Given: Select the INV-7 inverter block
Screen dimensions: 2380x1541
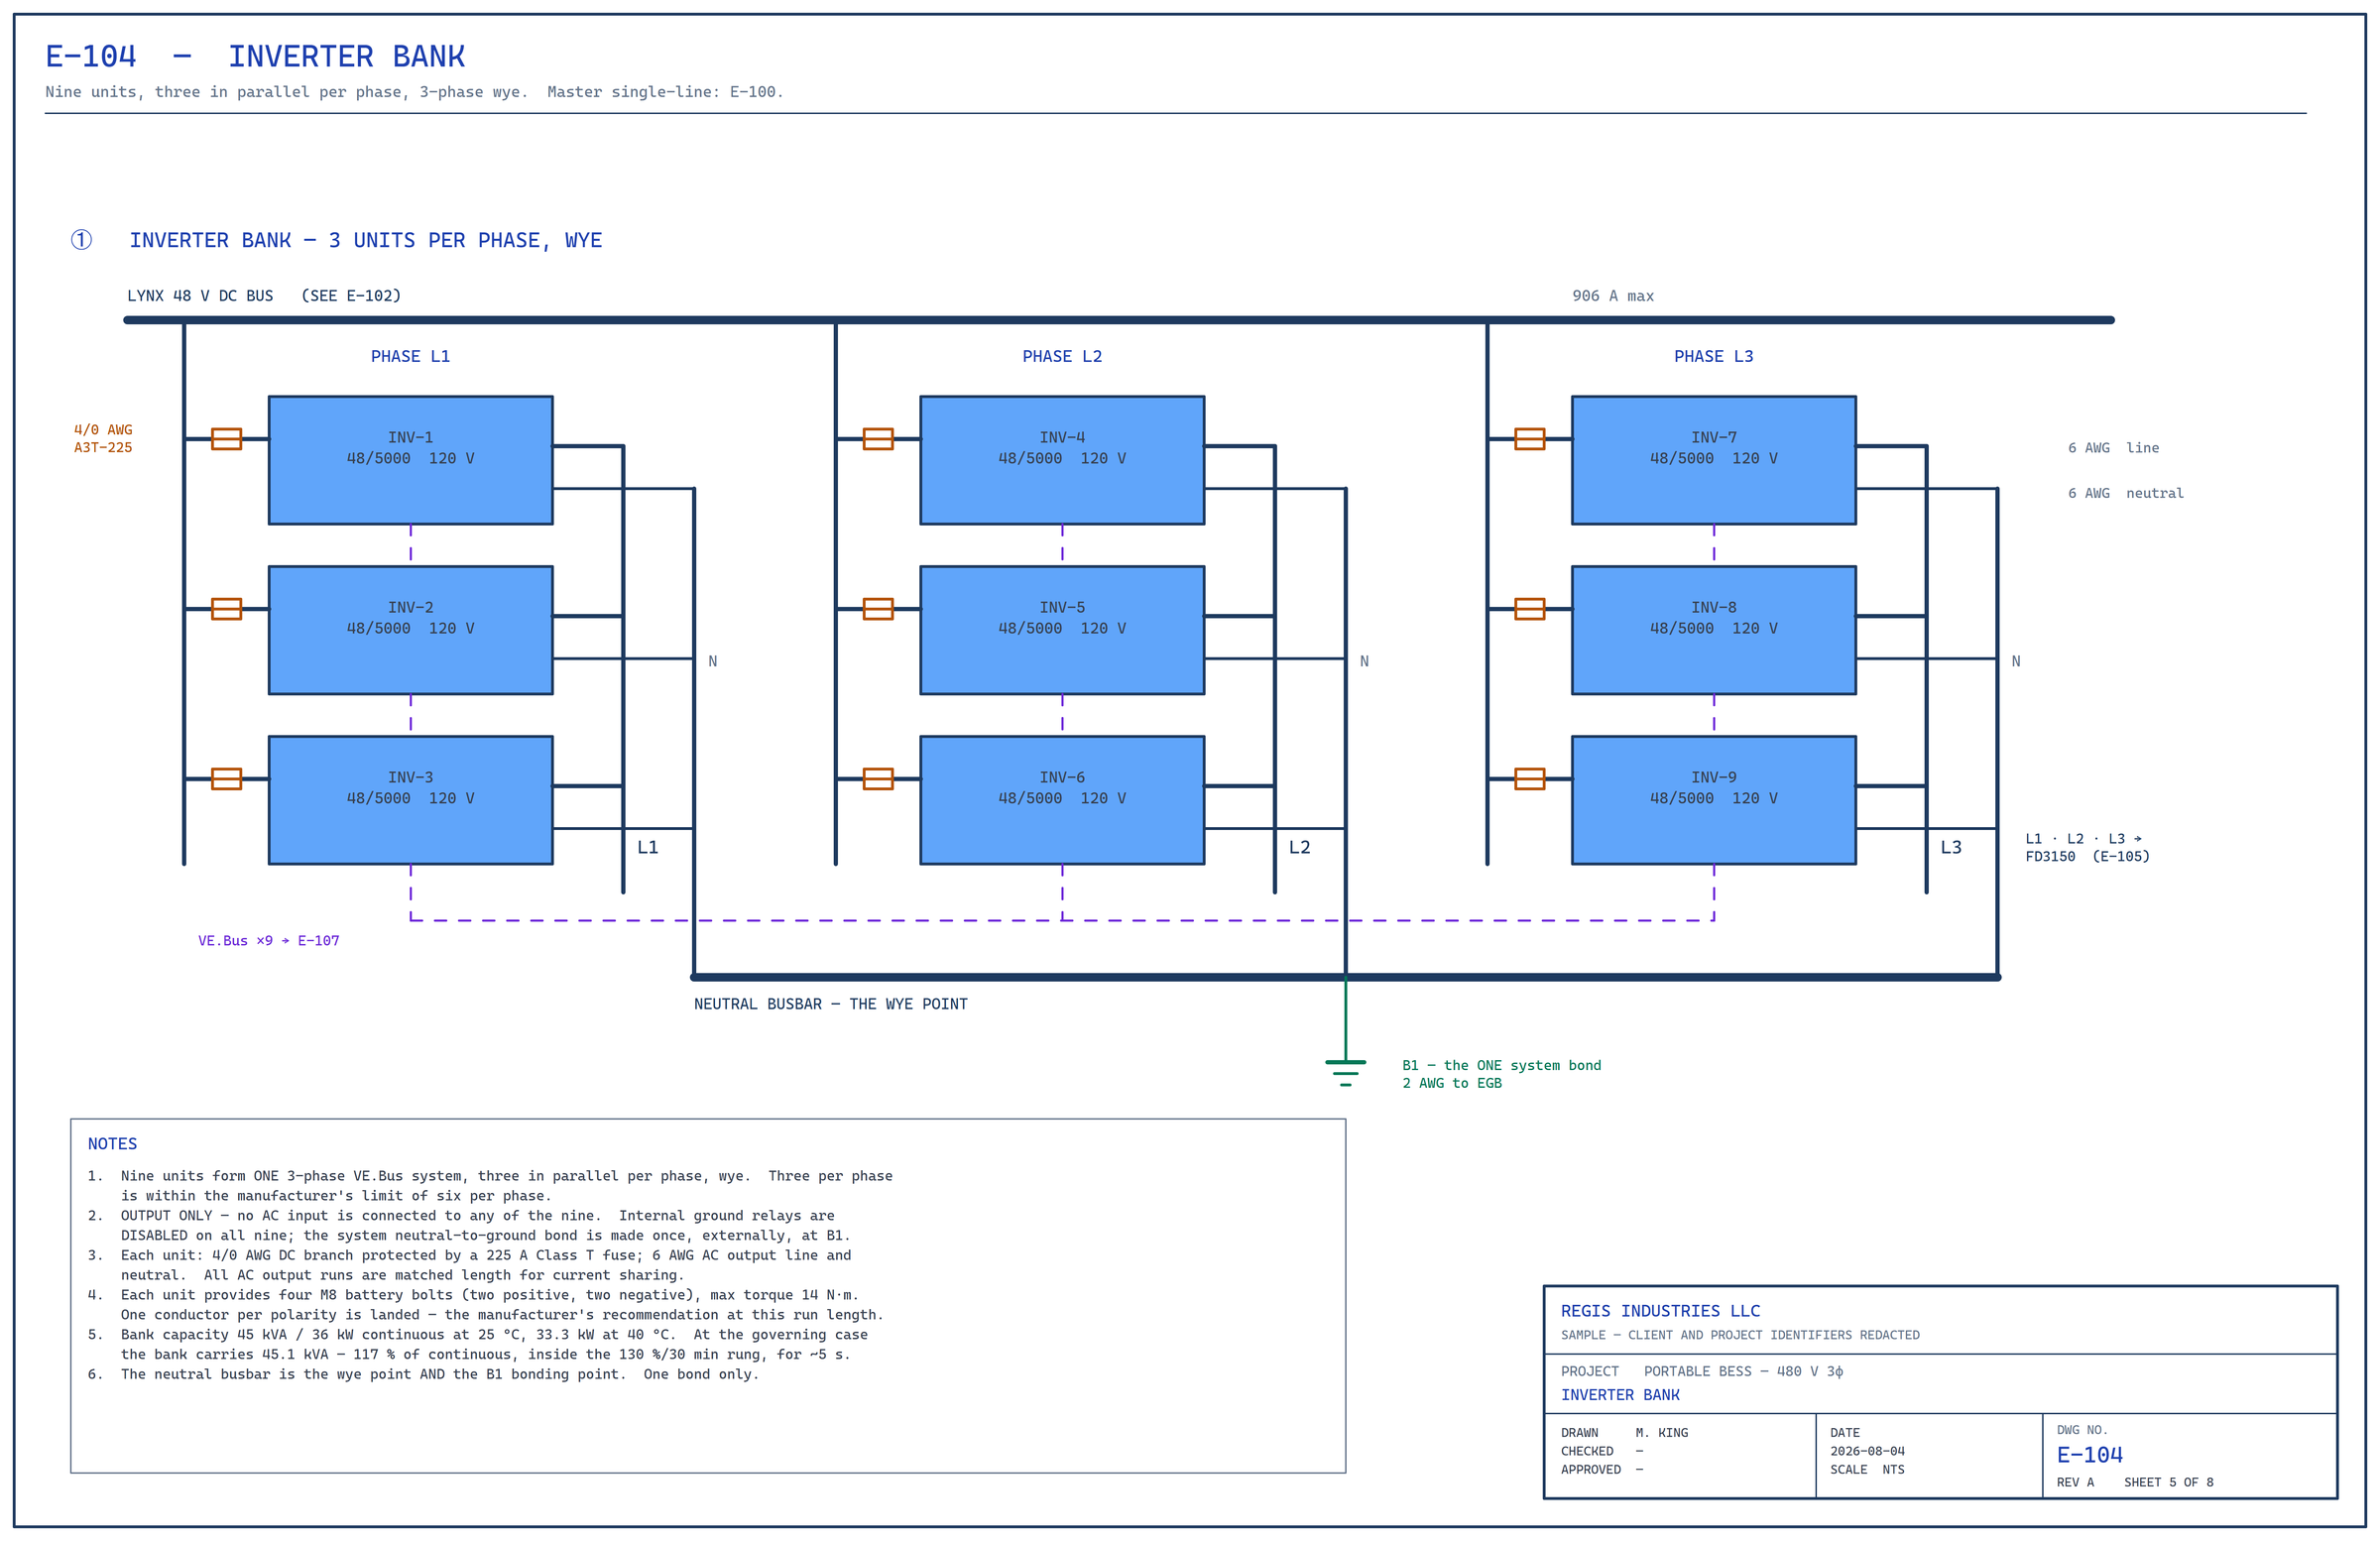Looking at the screenshot, I should coord(1714,460).
